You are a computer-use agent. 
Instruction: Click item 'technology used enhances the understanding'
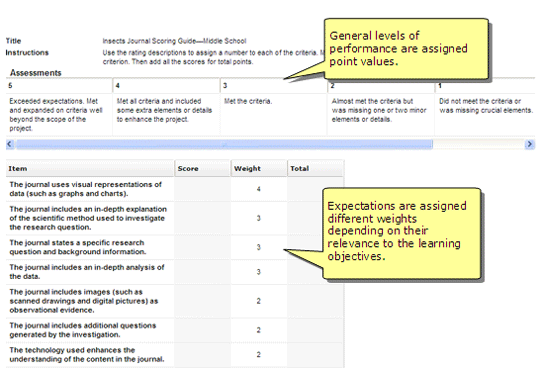87,355
